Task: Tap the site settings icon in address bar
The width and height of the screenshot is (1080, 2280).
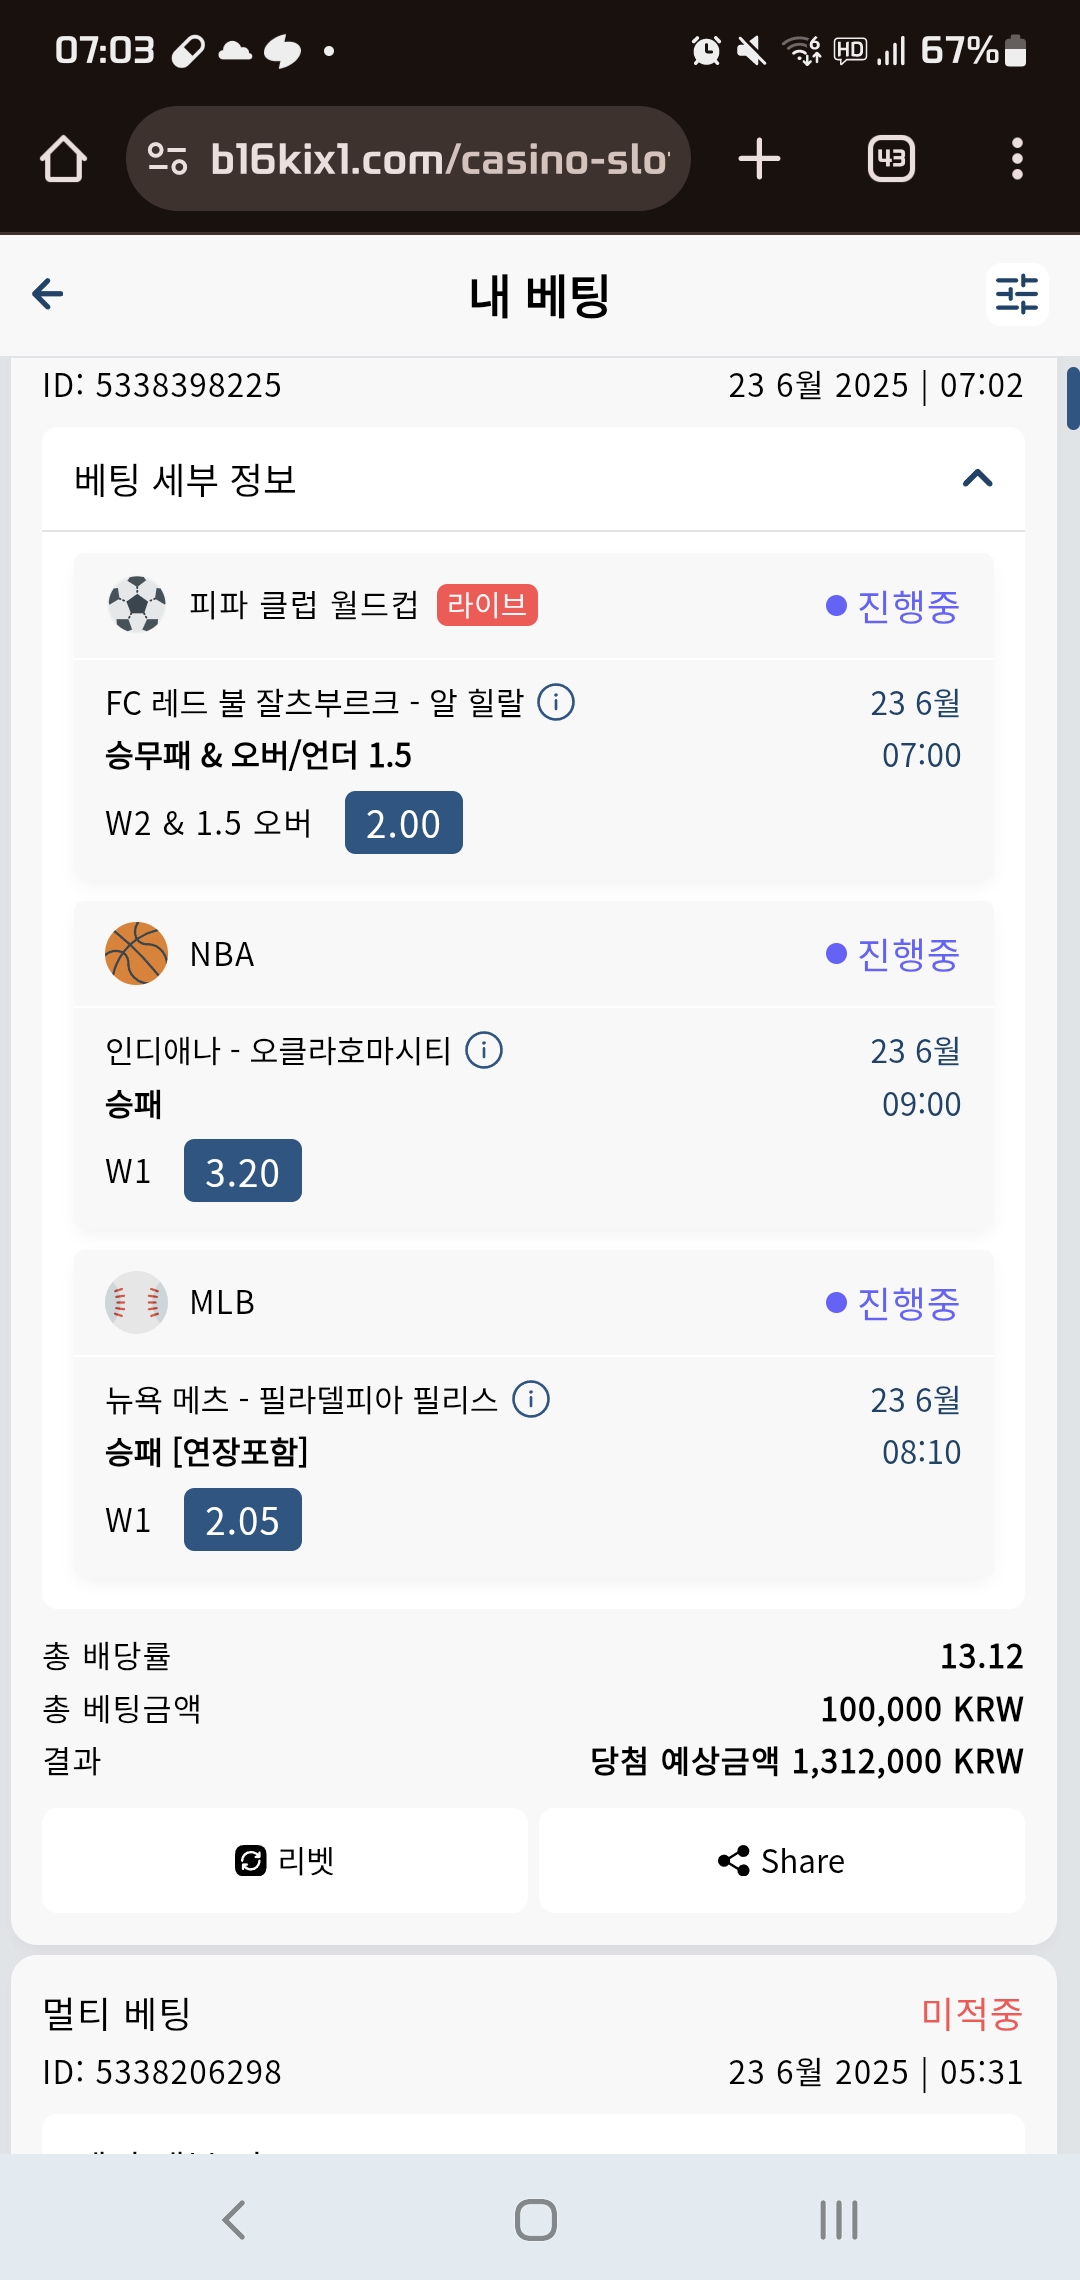Action: (x=167, y=159)
